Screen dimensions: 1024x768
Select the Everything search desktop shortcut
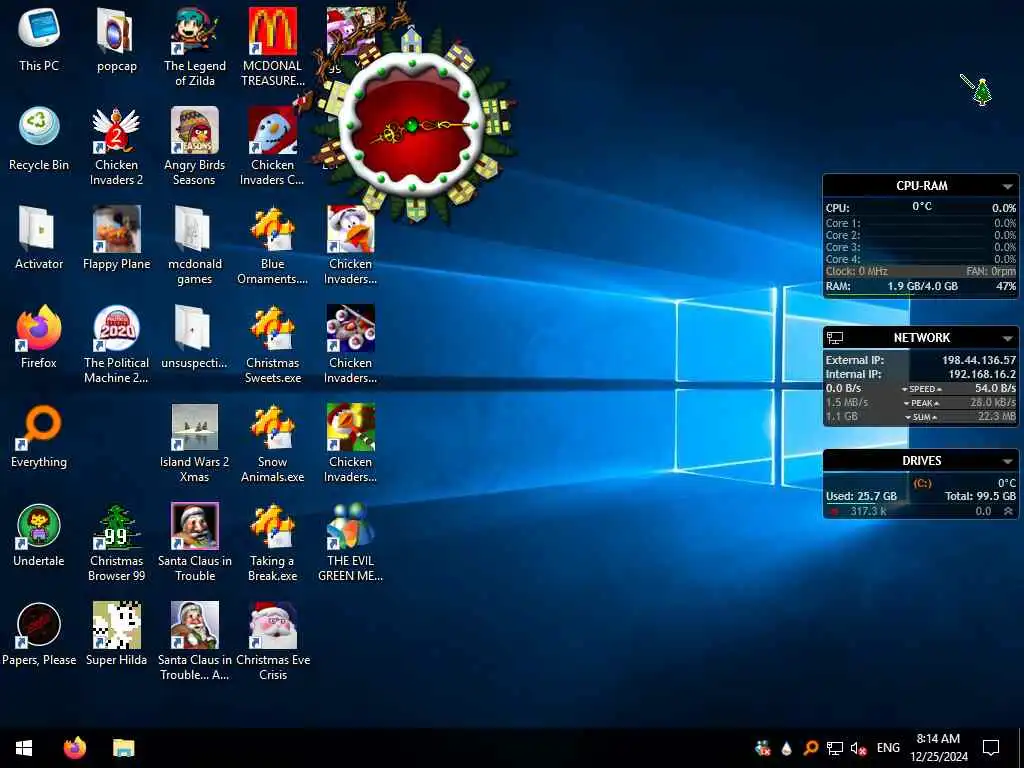tap(39, 436)
